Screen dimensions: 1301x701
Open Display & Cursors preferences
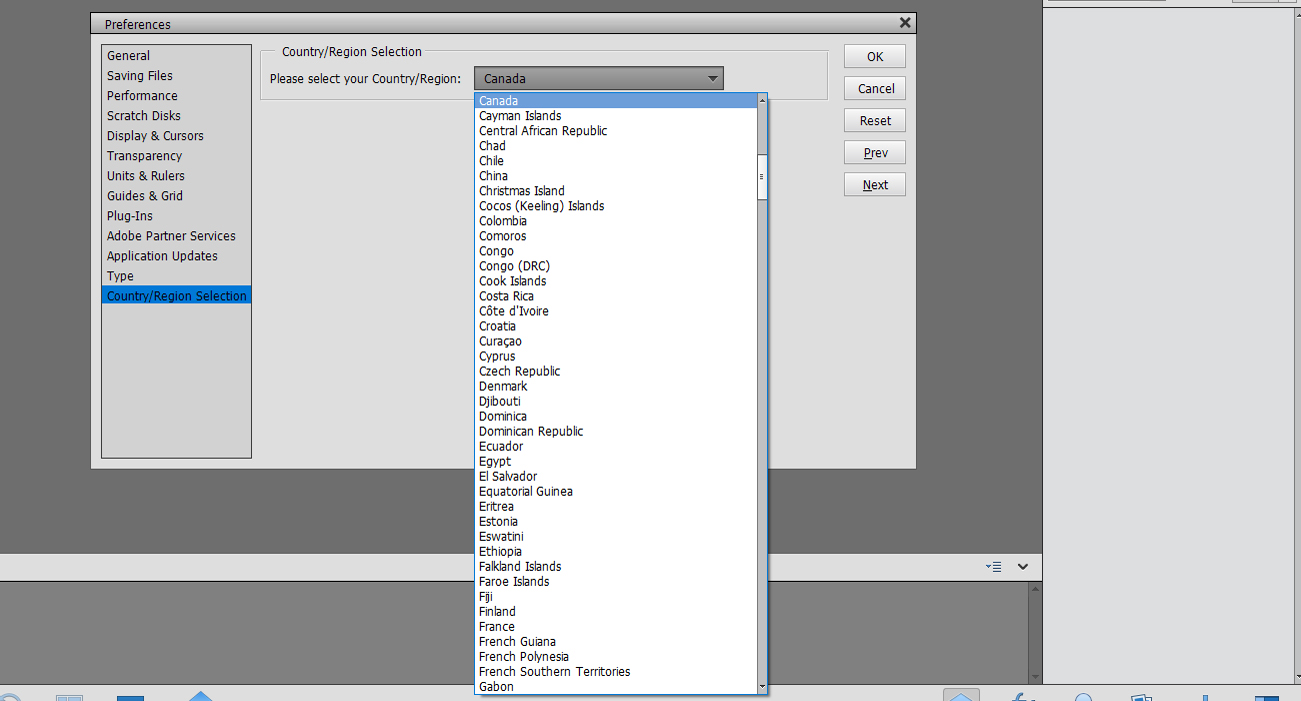point(176,135)
